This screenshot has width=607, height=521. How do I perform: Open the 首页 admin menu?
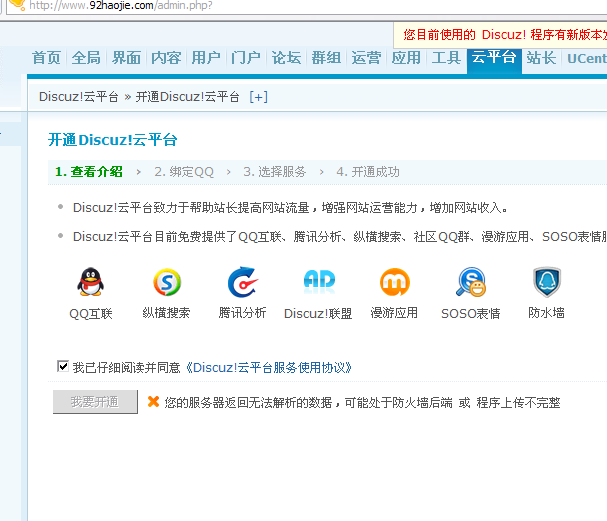[x=46, y=58]
